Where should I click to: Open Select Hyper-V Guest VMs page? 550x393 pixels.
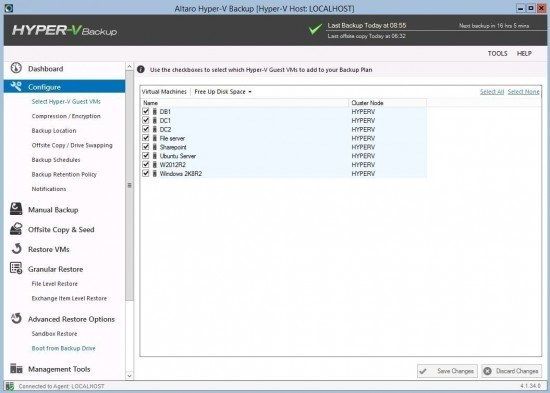[66, 101]
